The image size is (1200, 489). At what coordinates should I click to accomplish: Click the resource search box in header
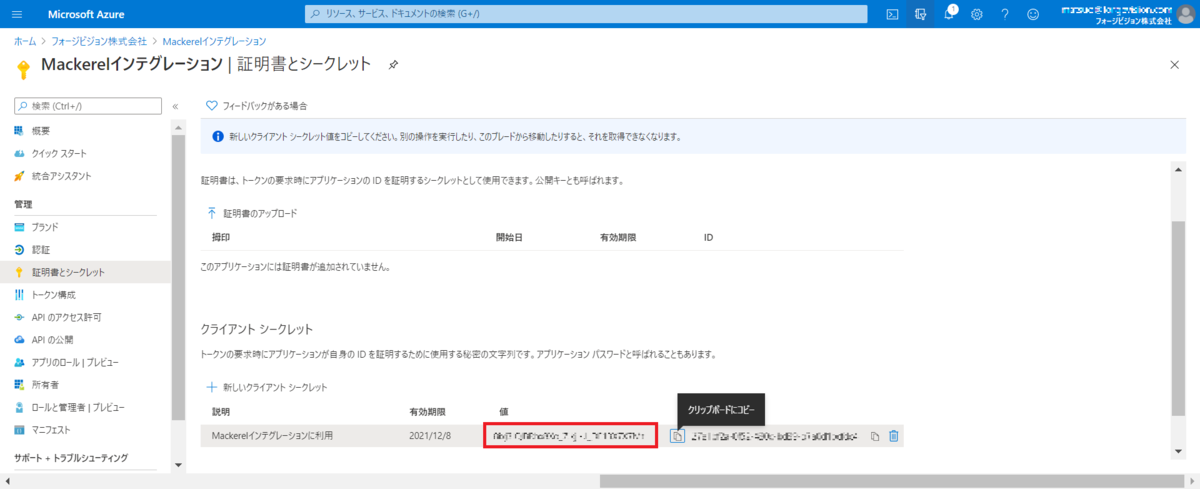click(586, 14)
